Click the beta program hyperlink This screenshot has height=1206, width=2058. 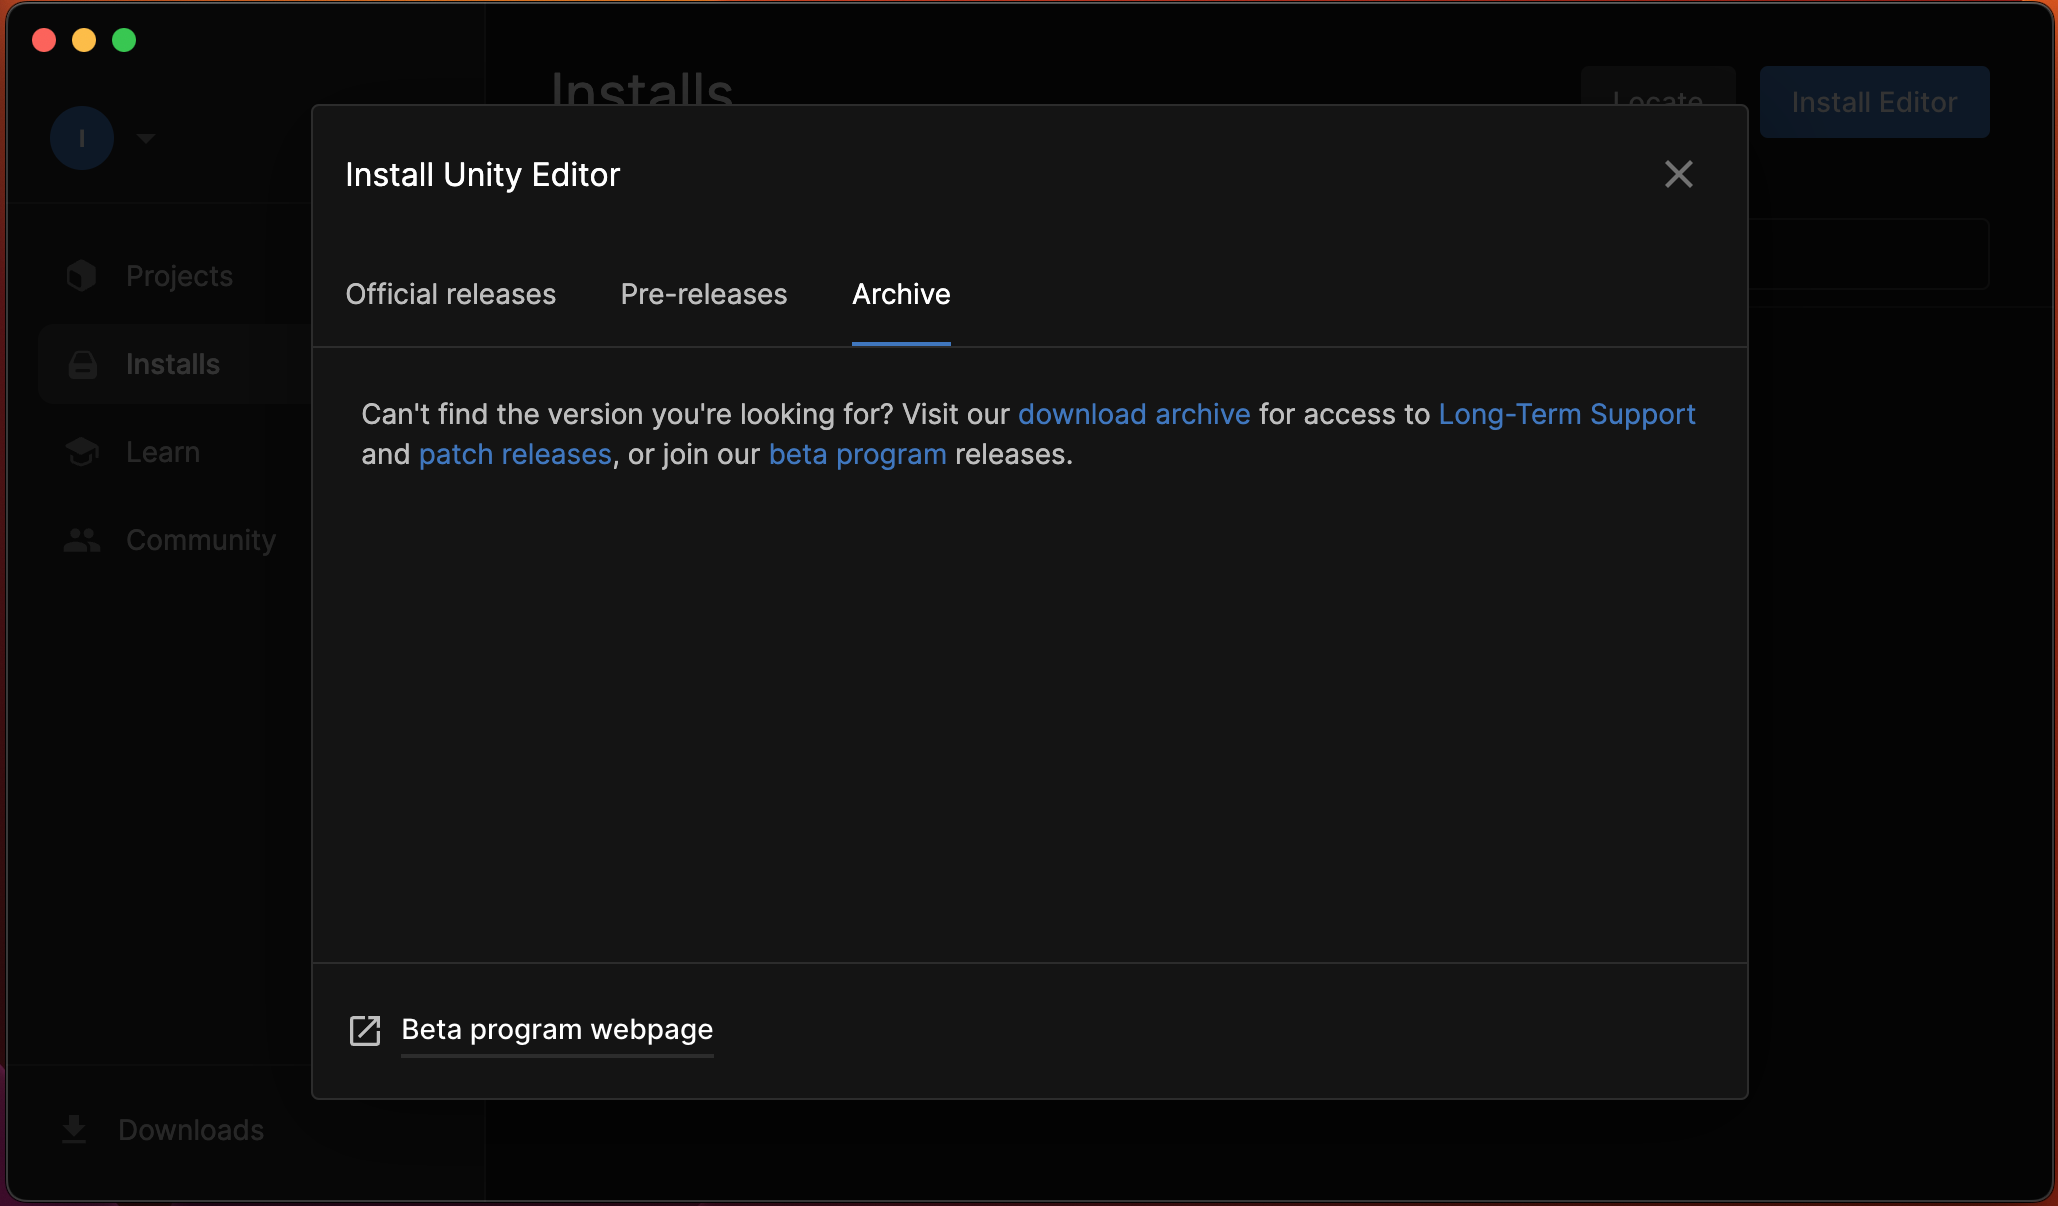point(857,454)
